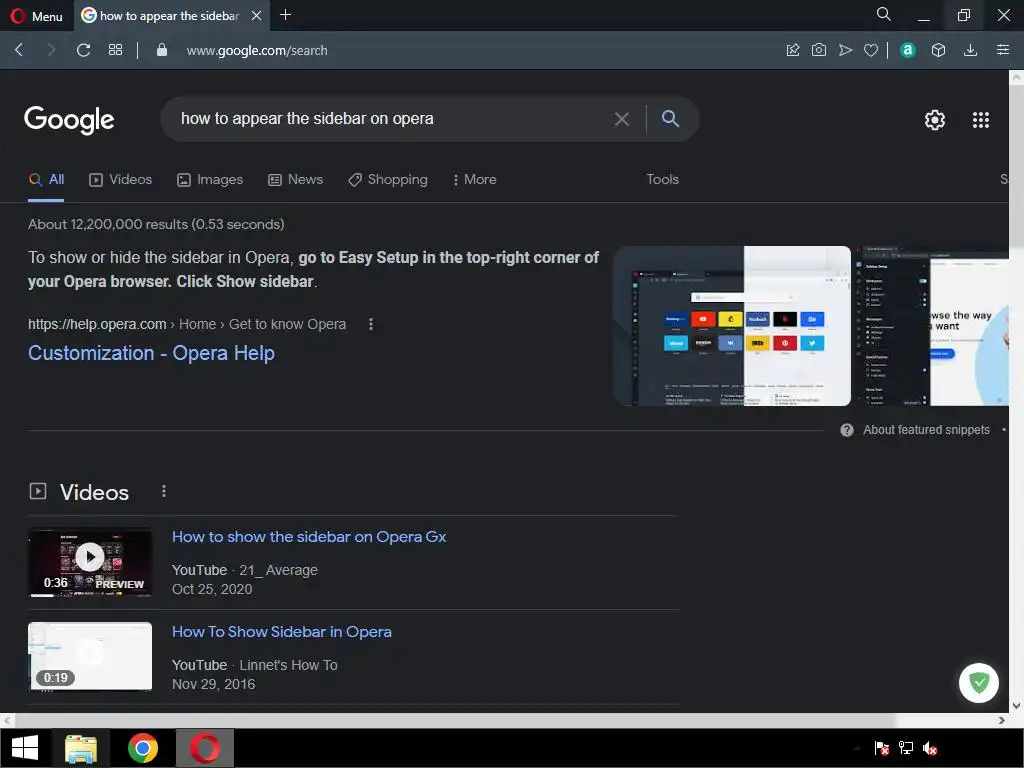Viewport: 1024px width, 768px height.
Task: Open the help.opera.com result options dots
Action: [371, 324]
